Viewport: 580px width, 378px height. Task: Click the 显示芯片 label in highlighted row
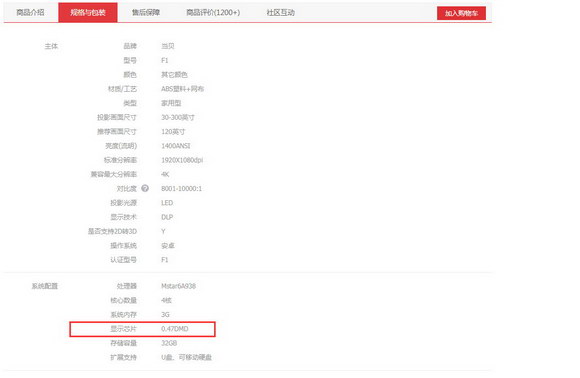click(x=123, y=329)
